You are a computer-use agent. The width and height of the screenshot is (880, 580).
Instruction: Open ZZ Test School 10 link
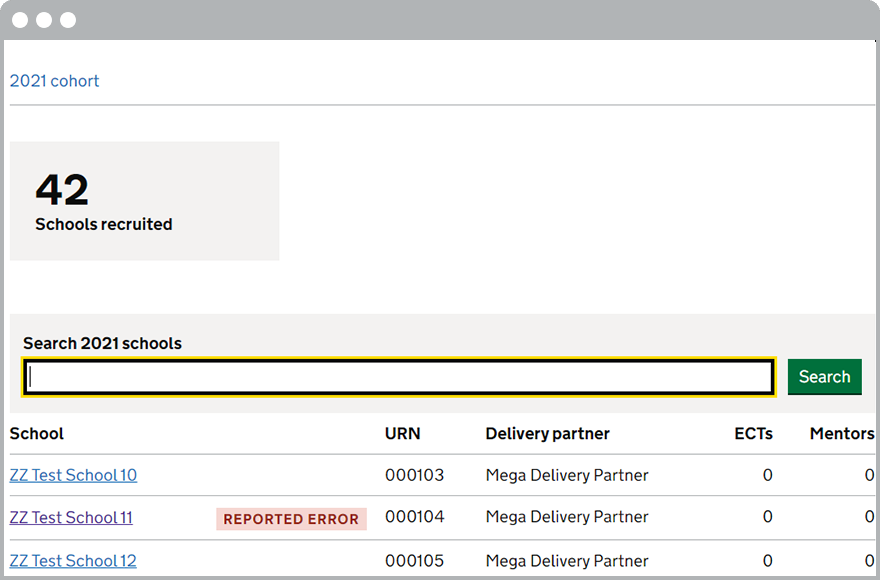(x=73, y=475)
